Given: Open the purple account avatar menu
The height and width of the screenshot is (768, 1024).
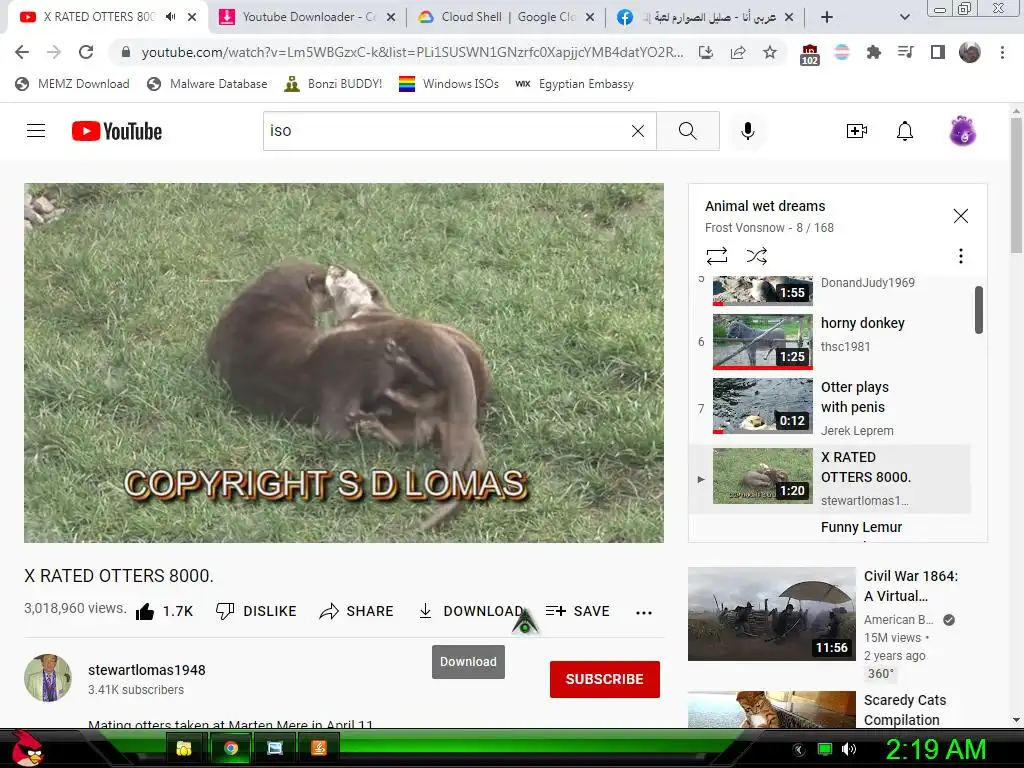Looking at the screenshot, I should click(963, 131).
